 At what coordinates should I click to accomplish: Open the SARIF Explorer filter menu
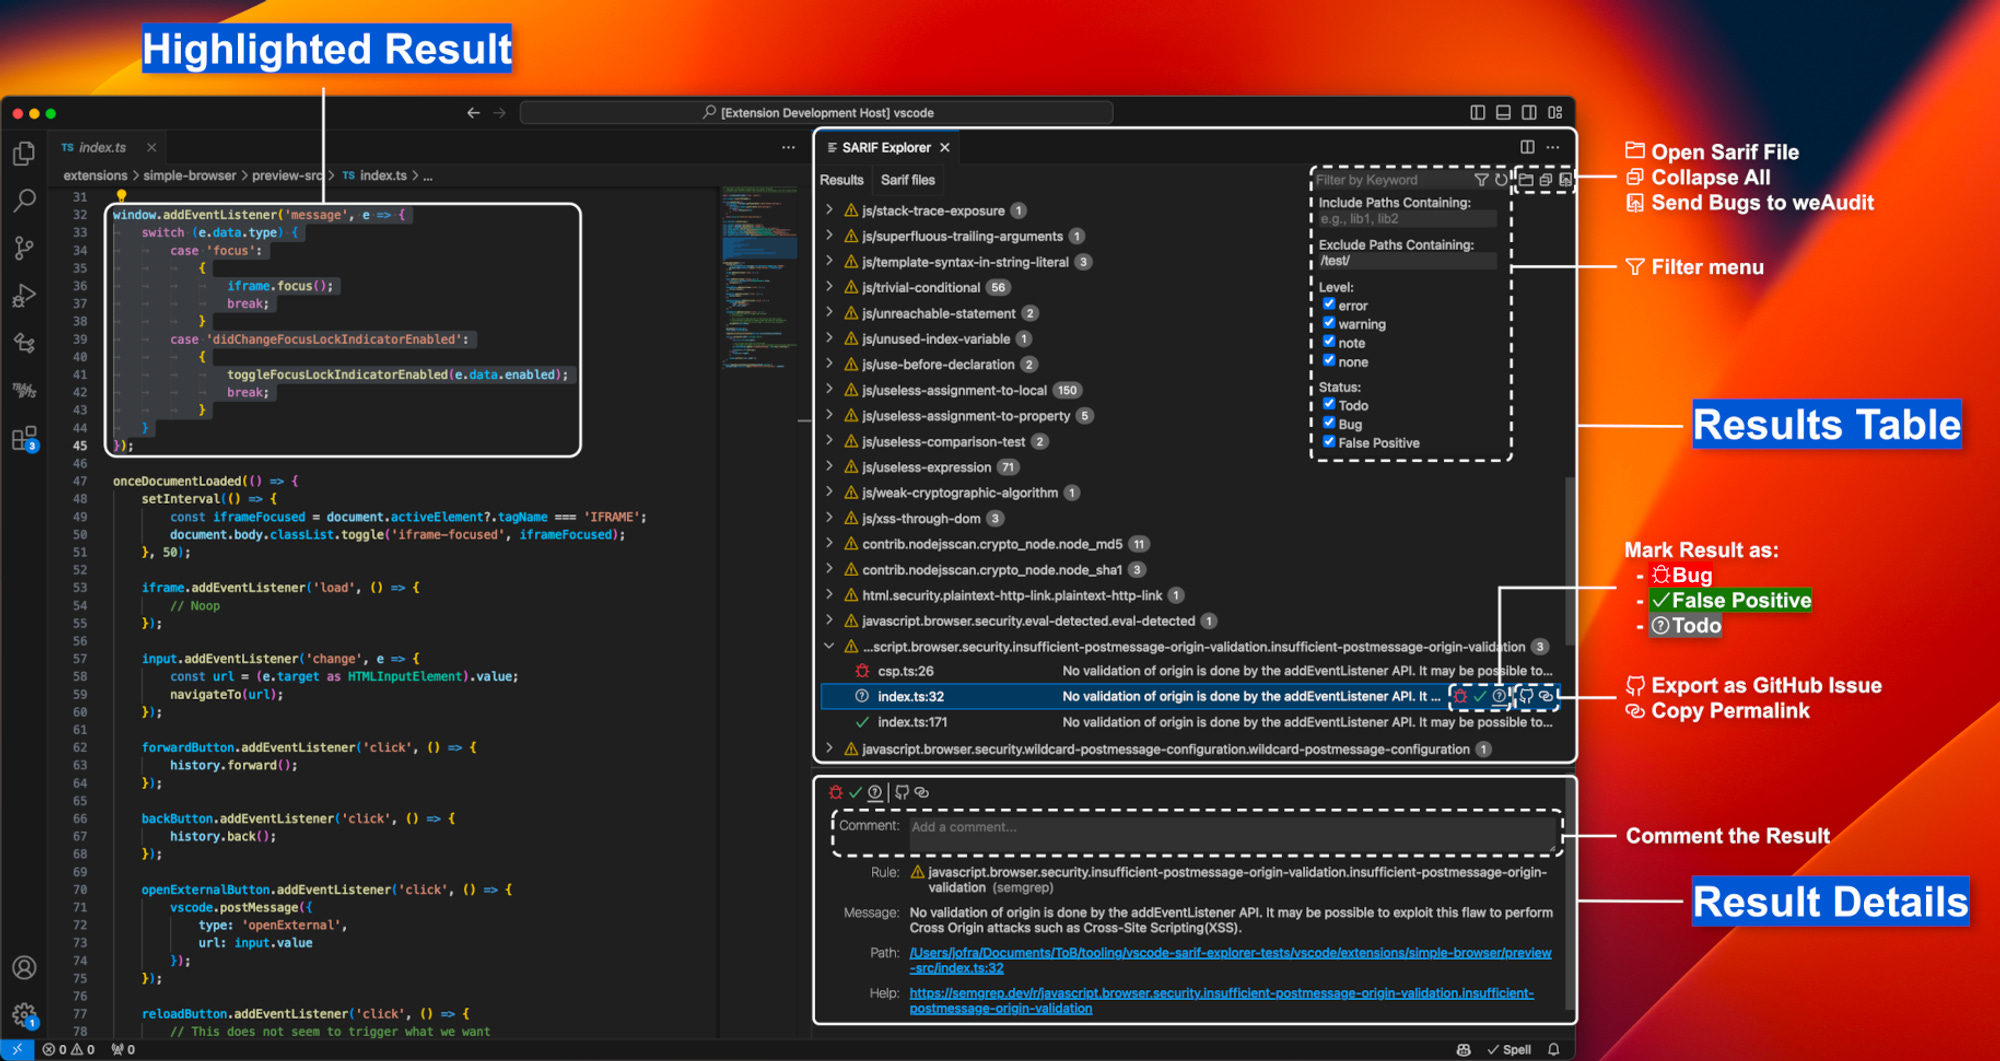point(1482,180)
